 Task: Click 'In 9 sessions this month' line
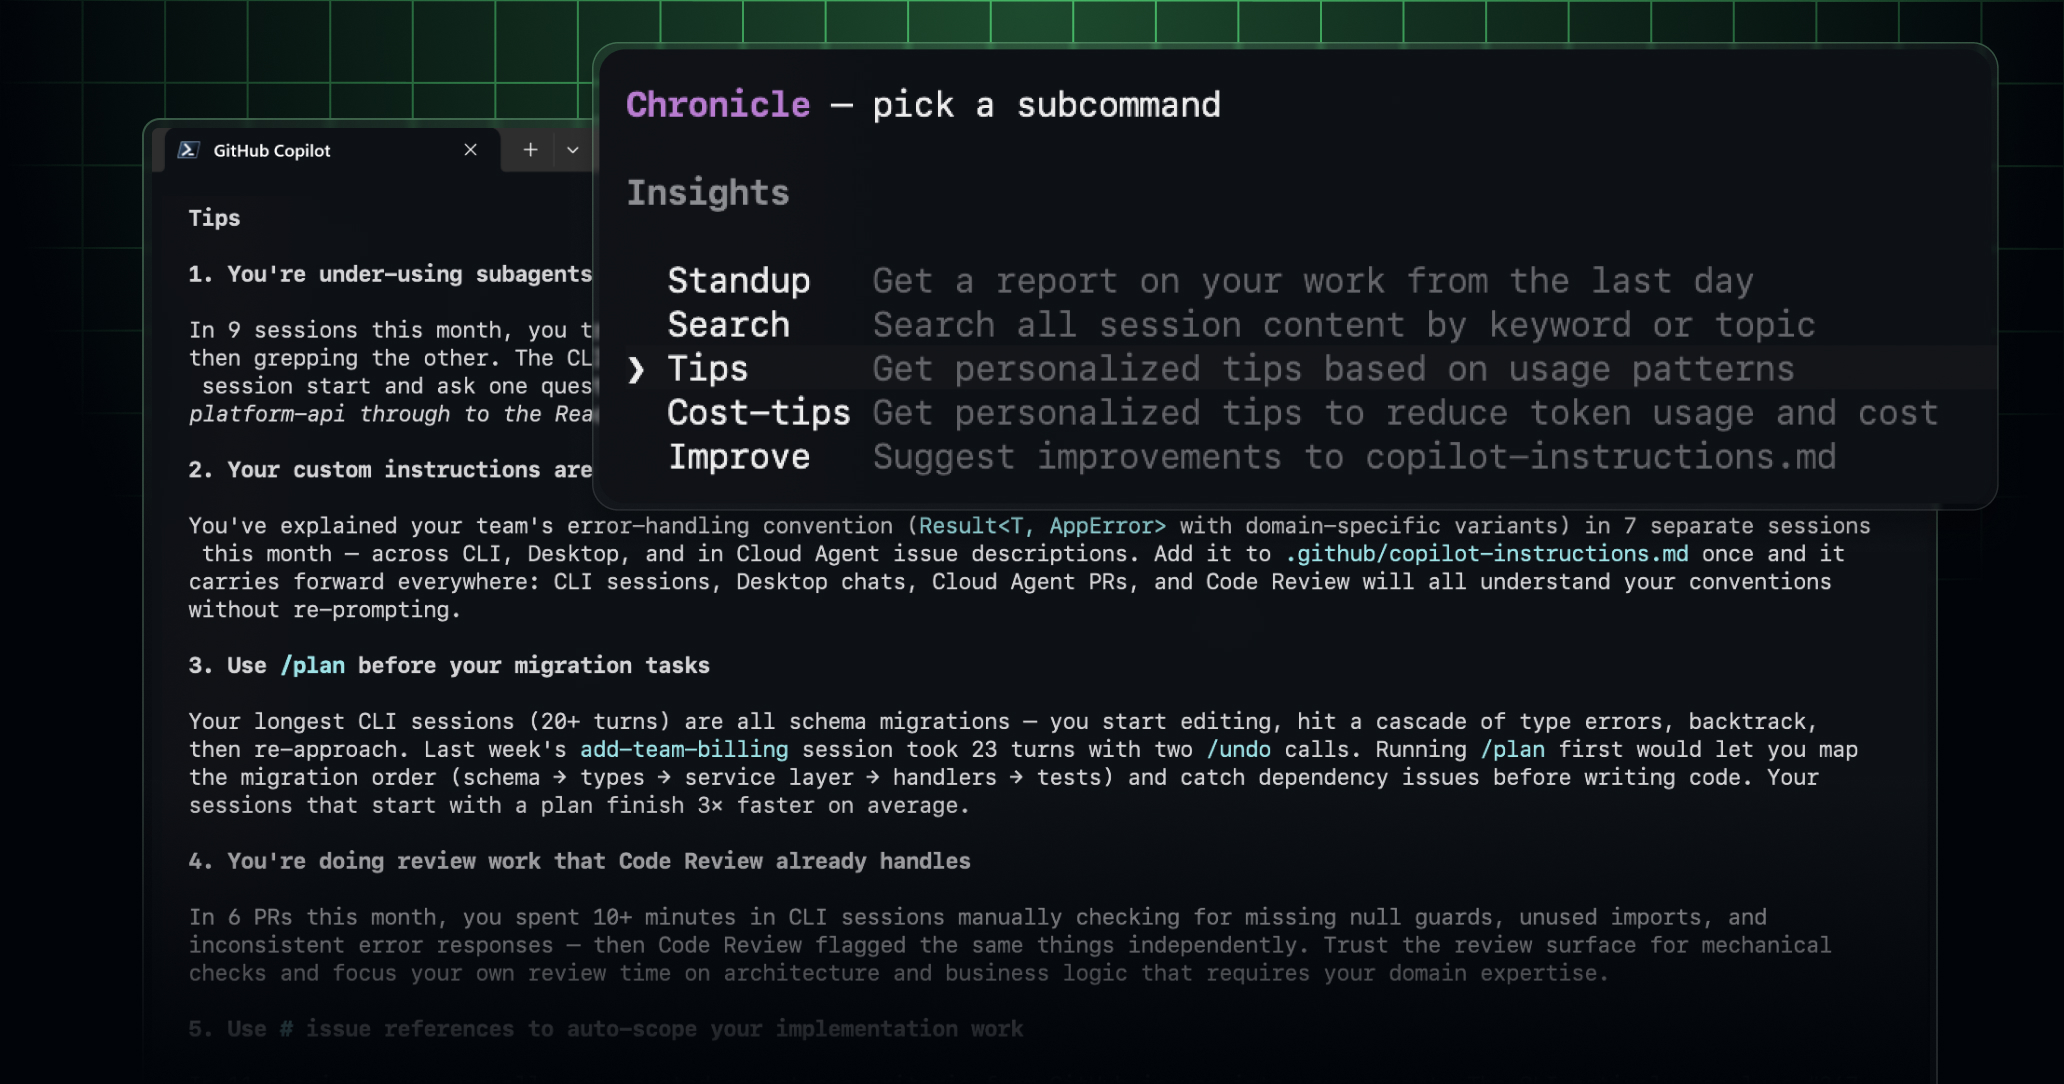tap(391, 330)
